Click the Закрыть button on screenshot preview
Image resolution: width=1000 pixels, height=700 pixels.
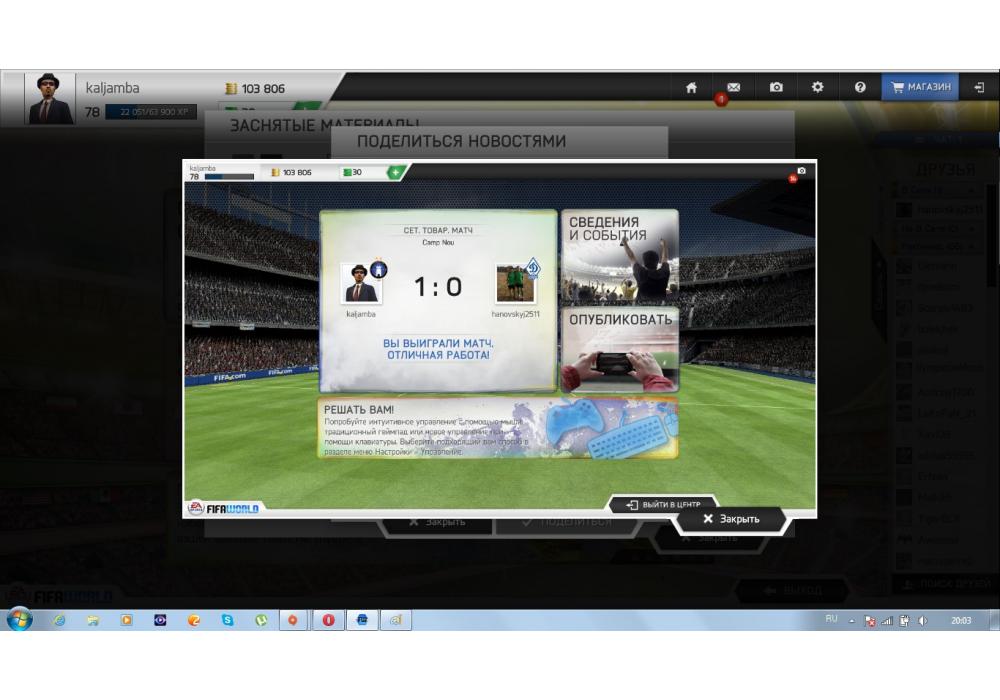(731, 519)
